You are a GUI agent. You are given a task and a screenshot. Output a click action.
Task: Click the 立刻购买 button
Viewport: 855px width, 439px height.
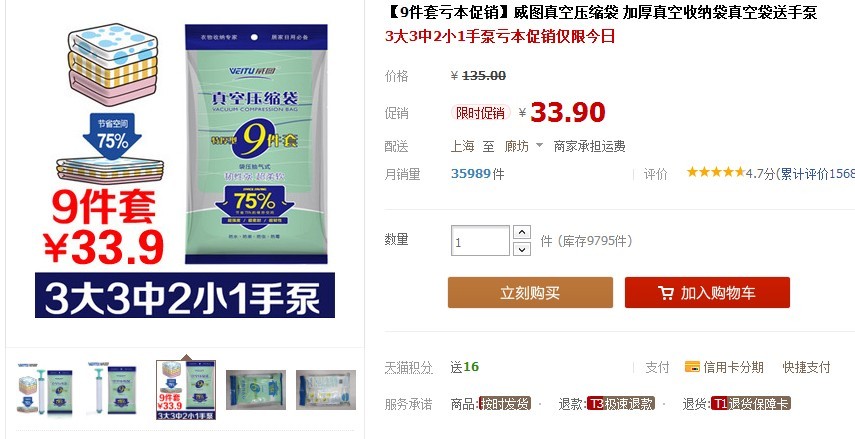click(x=530, y=293)
